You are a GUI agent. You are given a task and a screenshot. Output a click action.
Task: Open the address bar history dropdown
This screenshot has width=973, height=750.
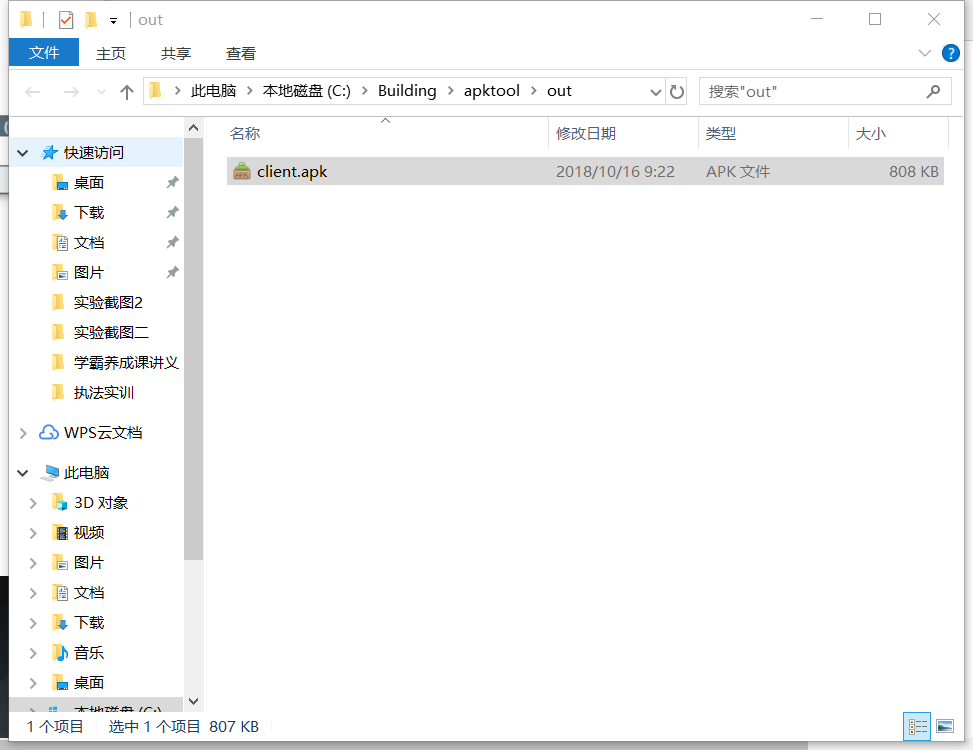[655, 92]
